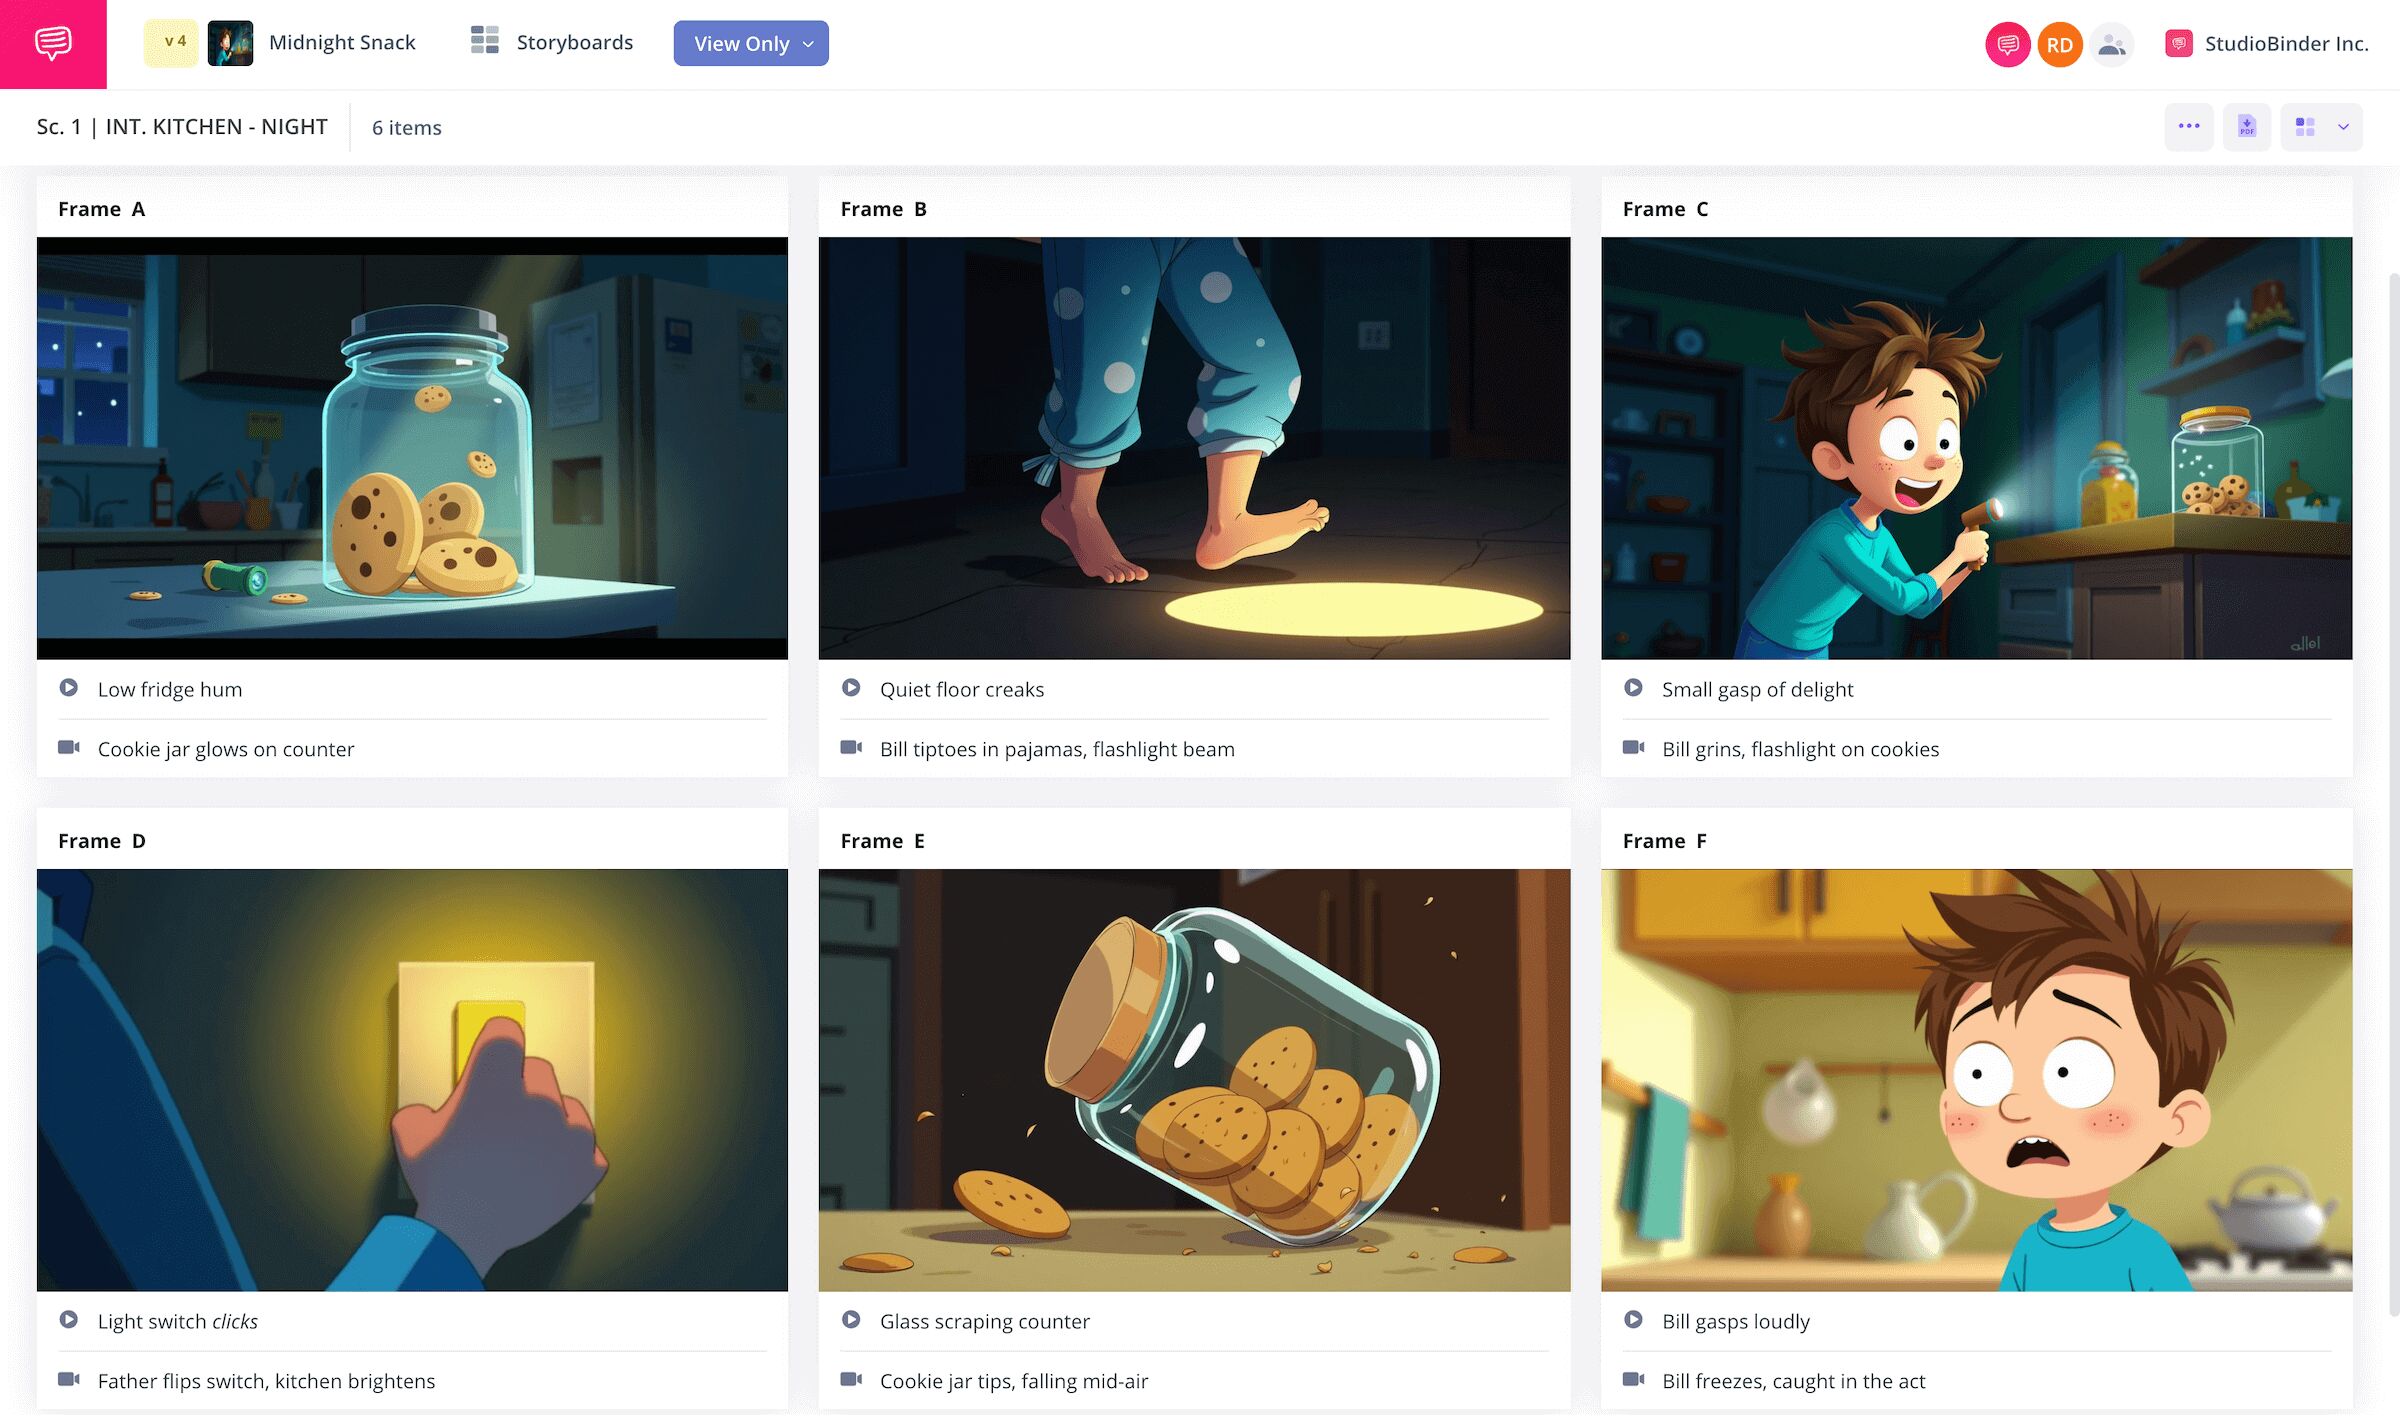The height and width of the screenshot is (1421, 2400).
Task: Click the pink comments avatar icon
Action: [x=2006, y=44]
